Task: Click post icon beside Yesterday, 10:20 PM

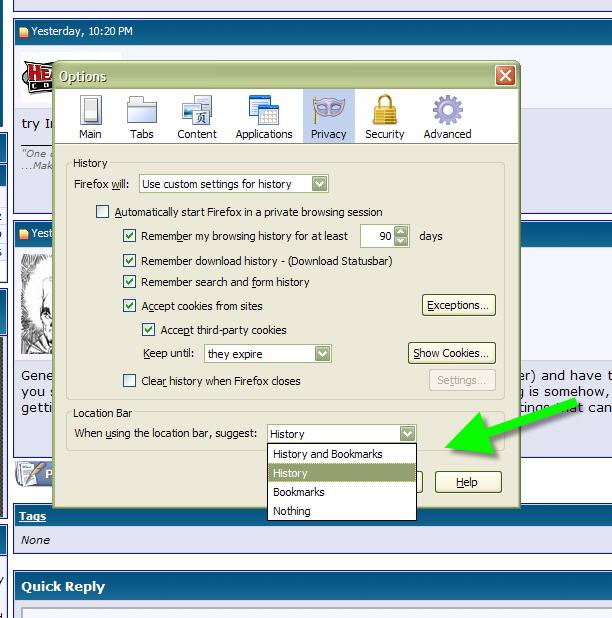Action: (24, 32)
